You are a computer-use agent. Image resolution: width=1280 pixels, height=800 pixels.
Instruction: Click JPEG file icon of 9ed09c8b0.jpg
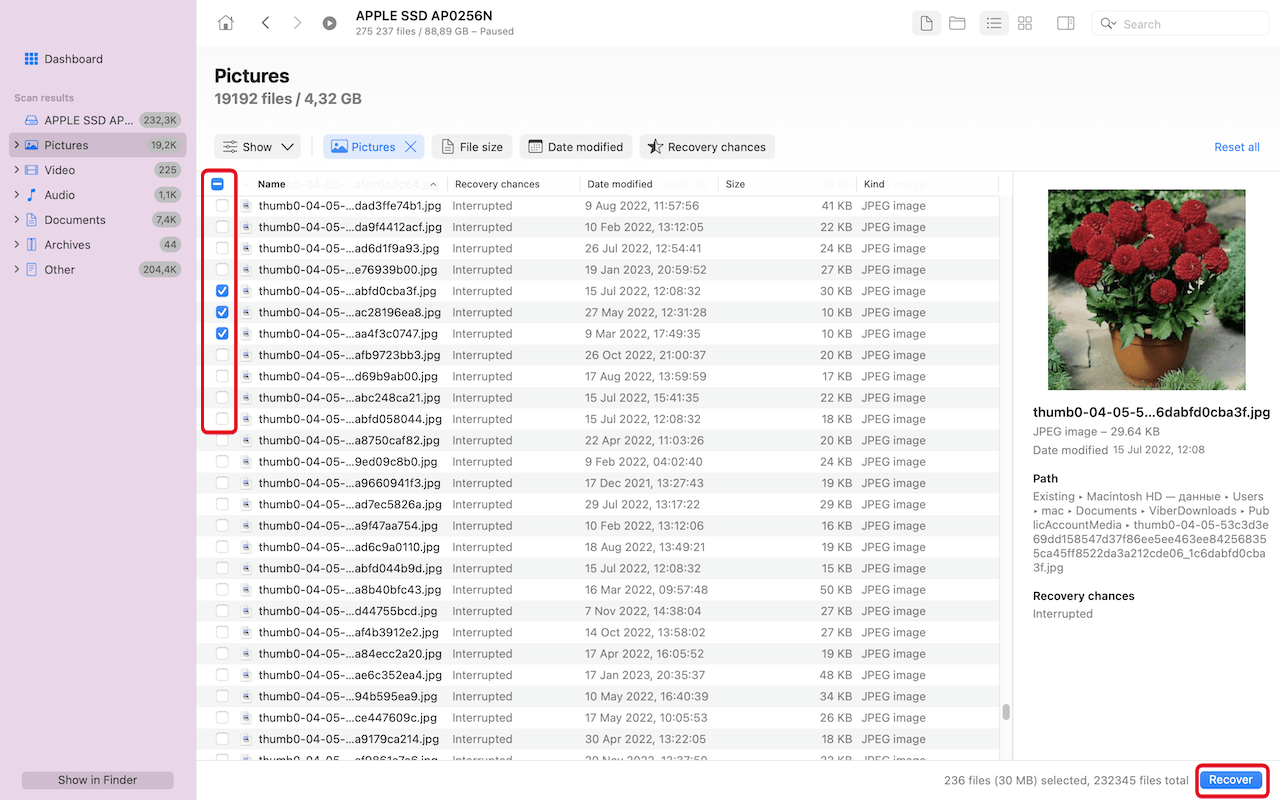point(246,462)
